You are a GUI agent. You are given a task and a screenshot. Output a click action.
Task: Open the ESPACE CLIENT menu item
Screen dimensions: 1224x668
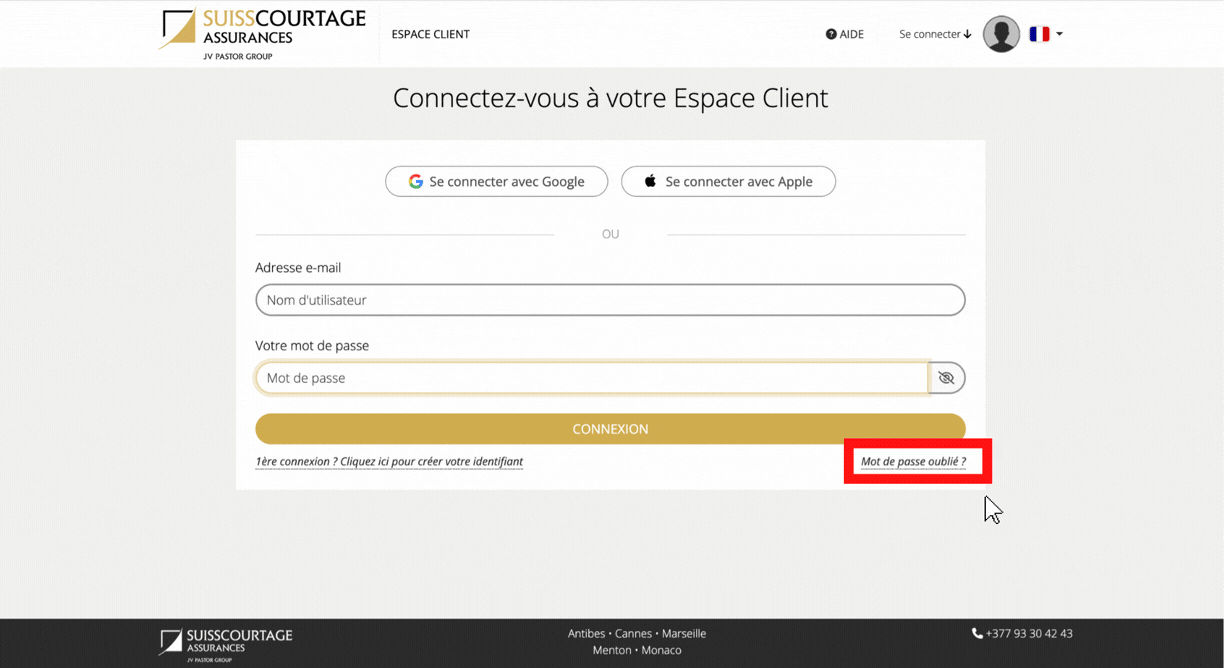(430, 34)
